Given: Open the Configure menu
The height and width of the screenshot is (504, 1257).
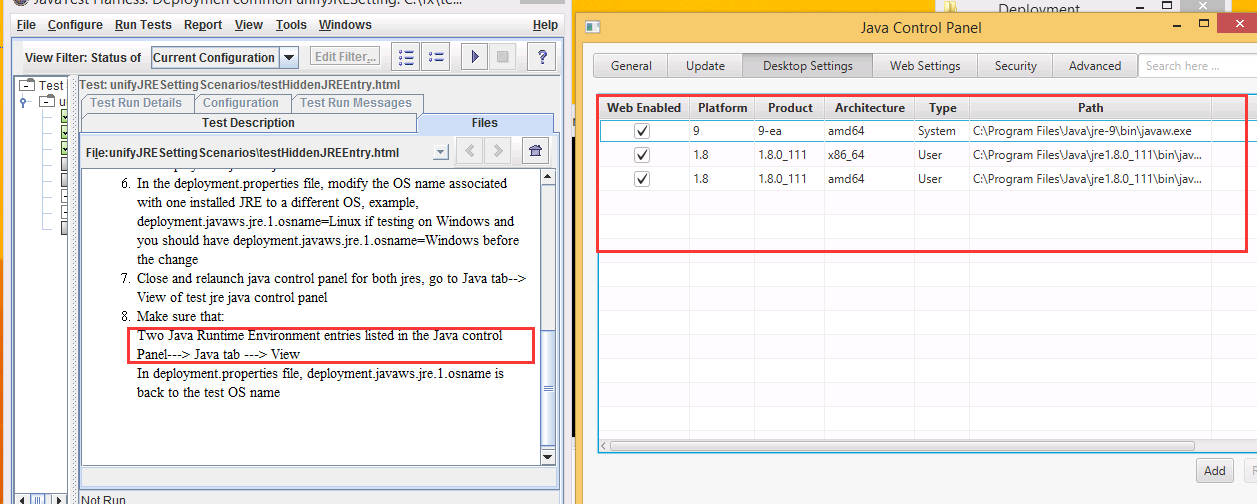Looking at the screenshot, I should tap(75, 25).
